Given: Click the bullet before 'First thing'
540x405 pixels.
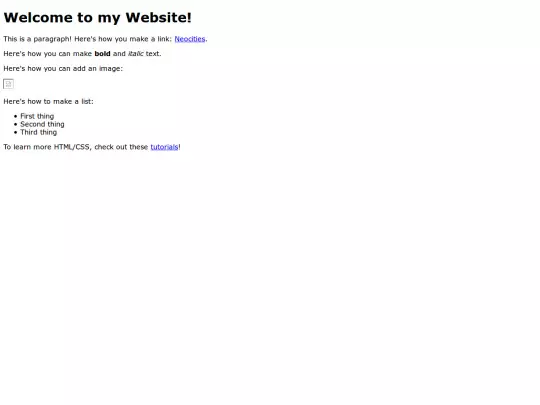Looking at the screenshot, I should click(x=15, y=116).
